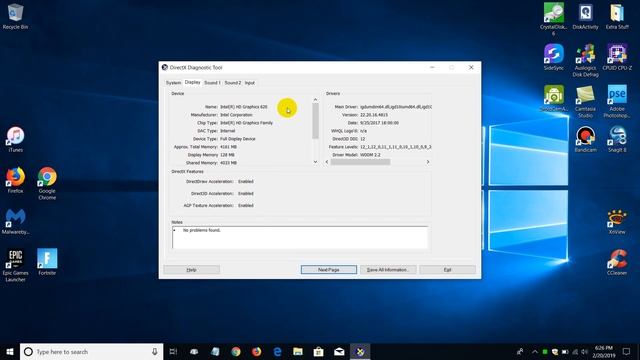Open Chrome from the taskbar
This screenshot has width=640, height=360.
[236, 351]
